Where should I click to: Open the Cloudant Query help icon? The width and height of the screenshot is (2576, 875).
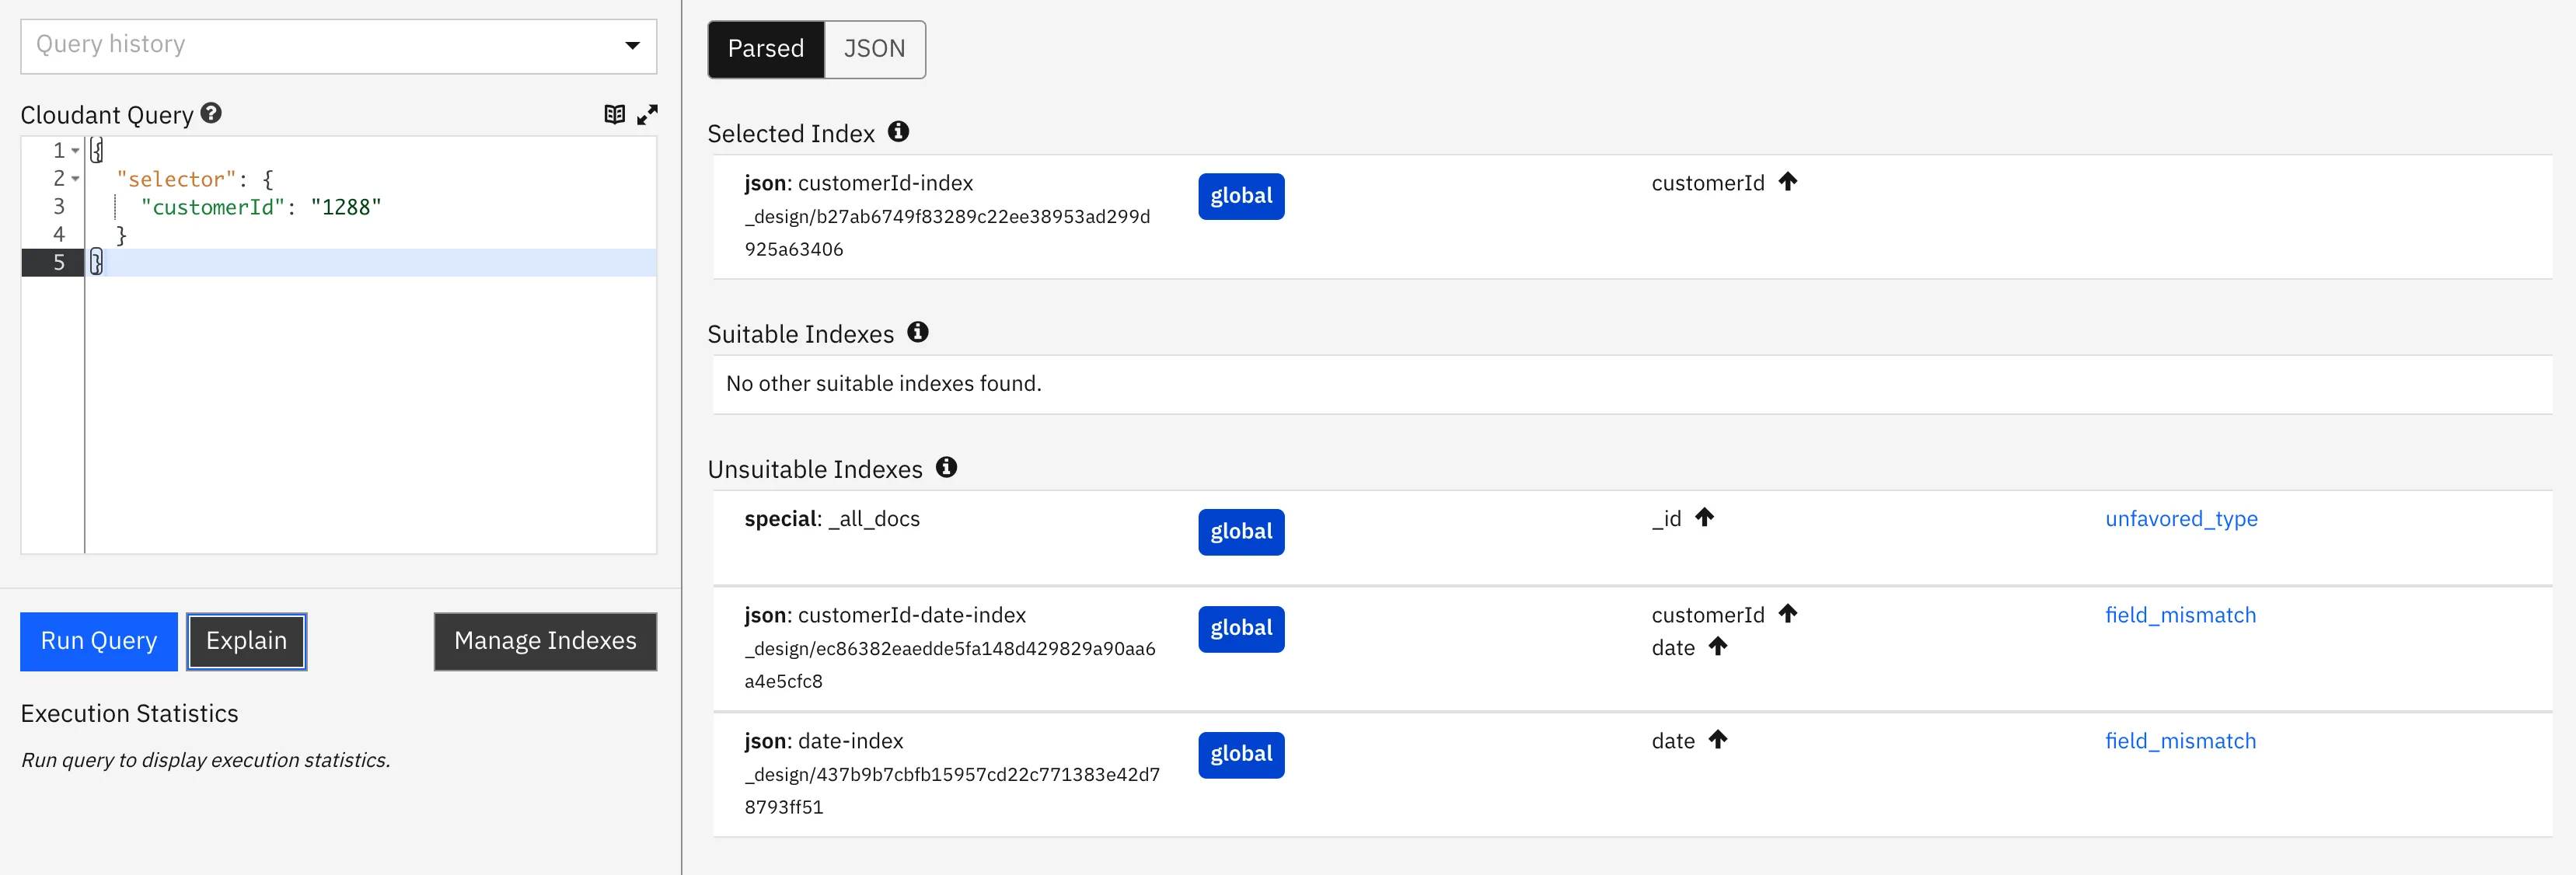(211, 113)
